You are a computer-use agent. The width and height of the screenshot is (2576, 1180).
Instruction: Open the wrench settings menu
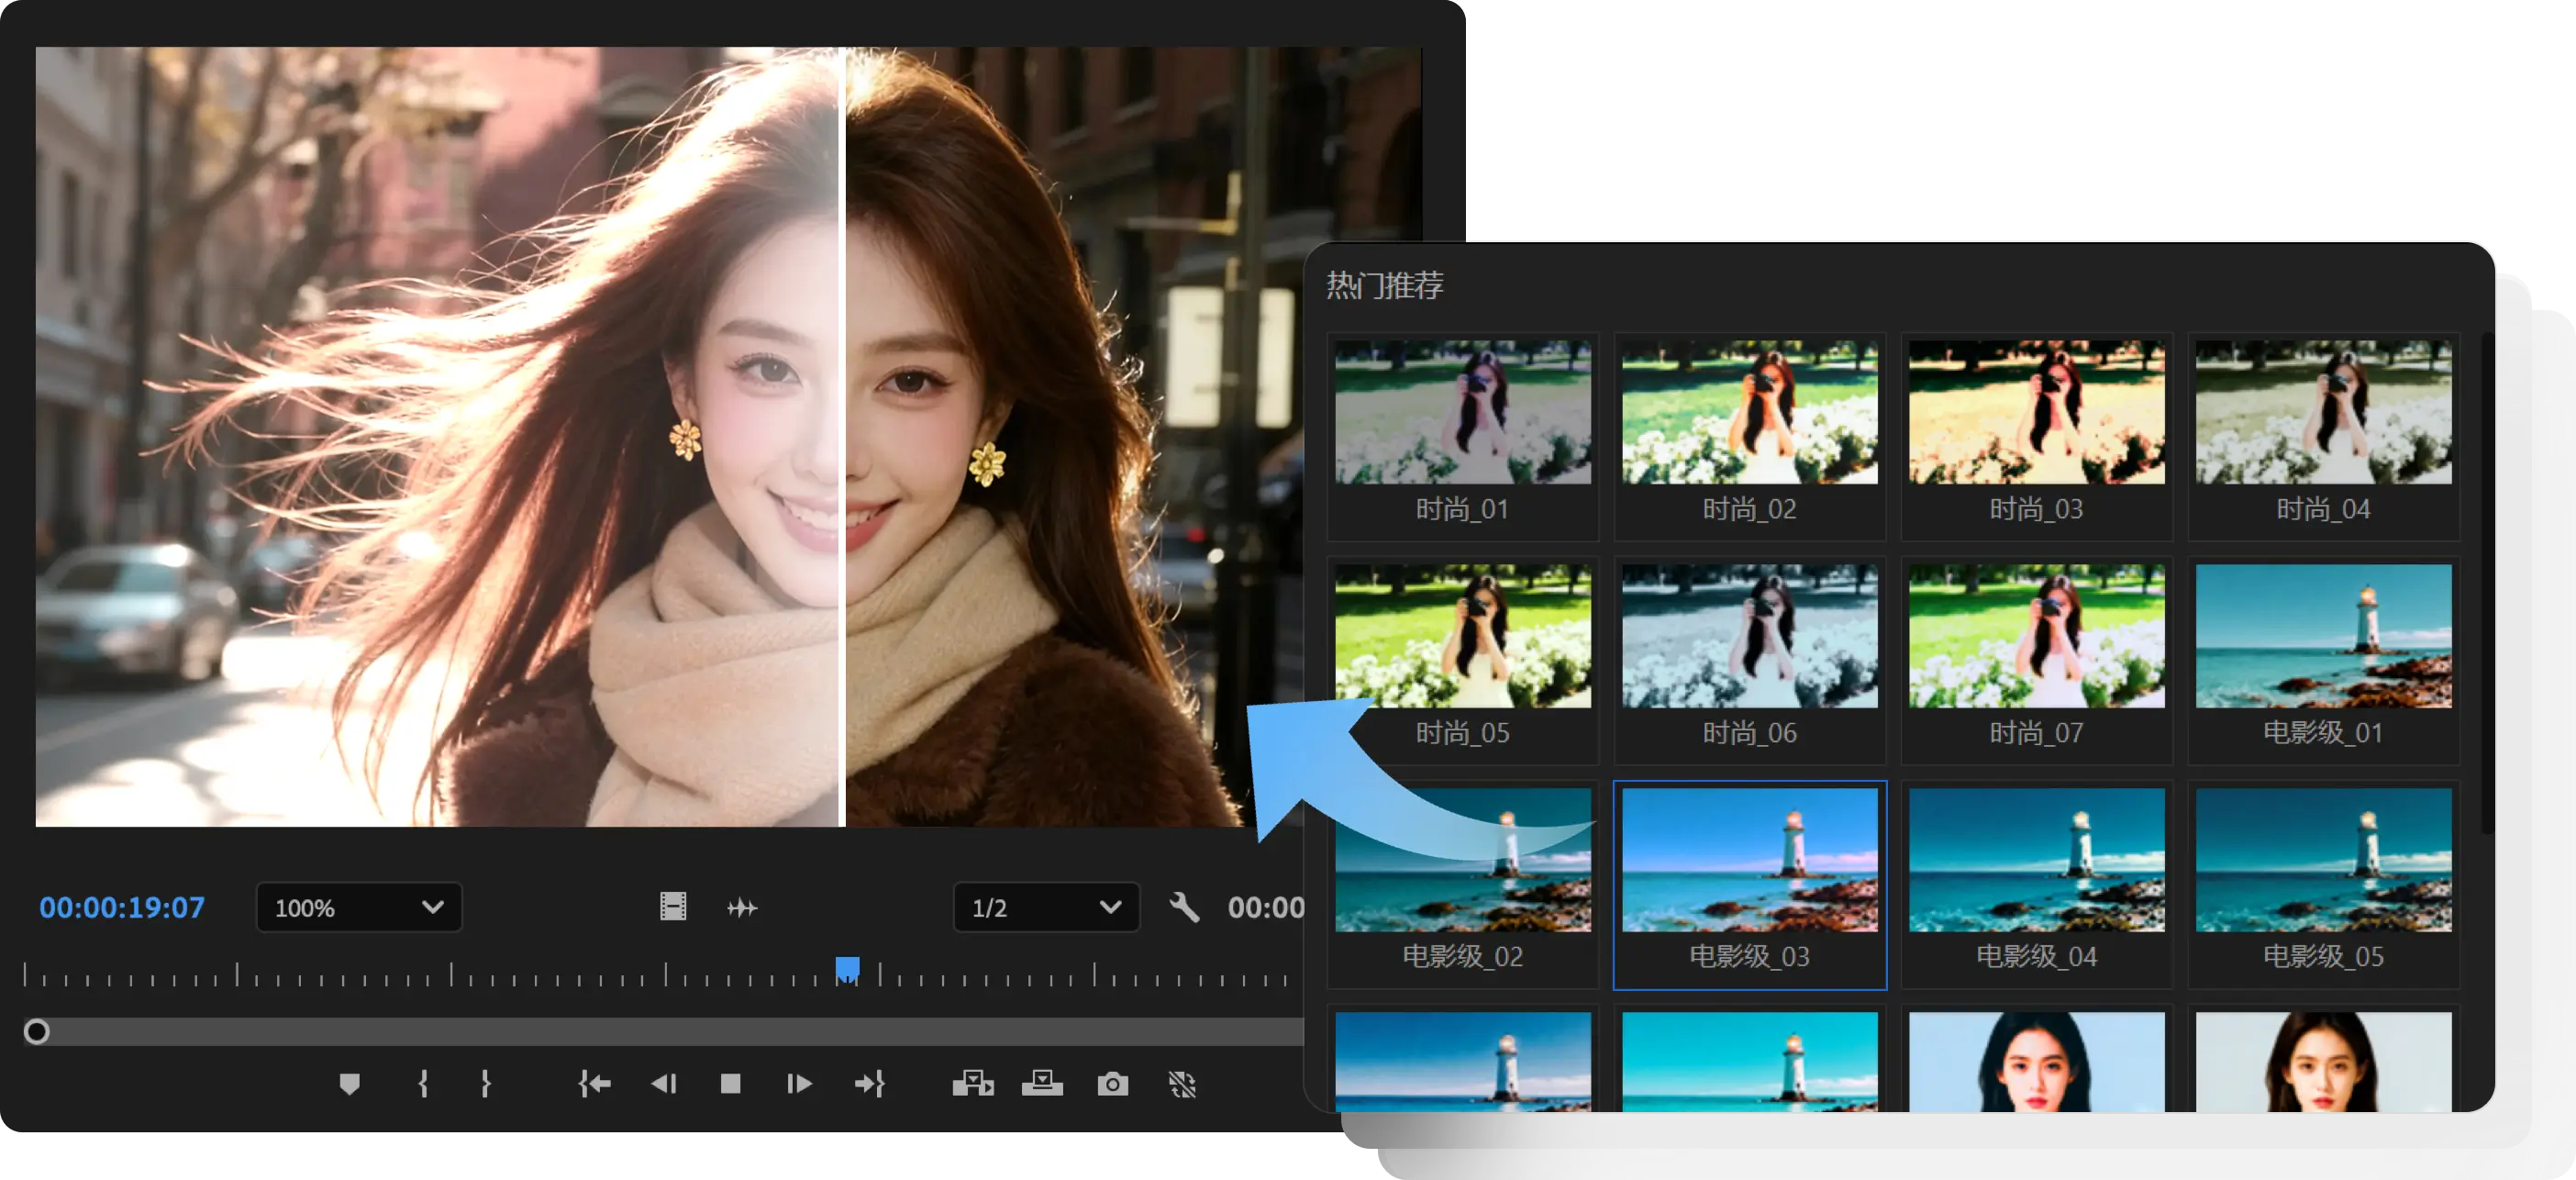point(1184,908)
